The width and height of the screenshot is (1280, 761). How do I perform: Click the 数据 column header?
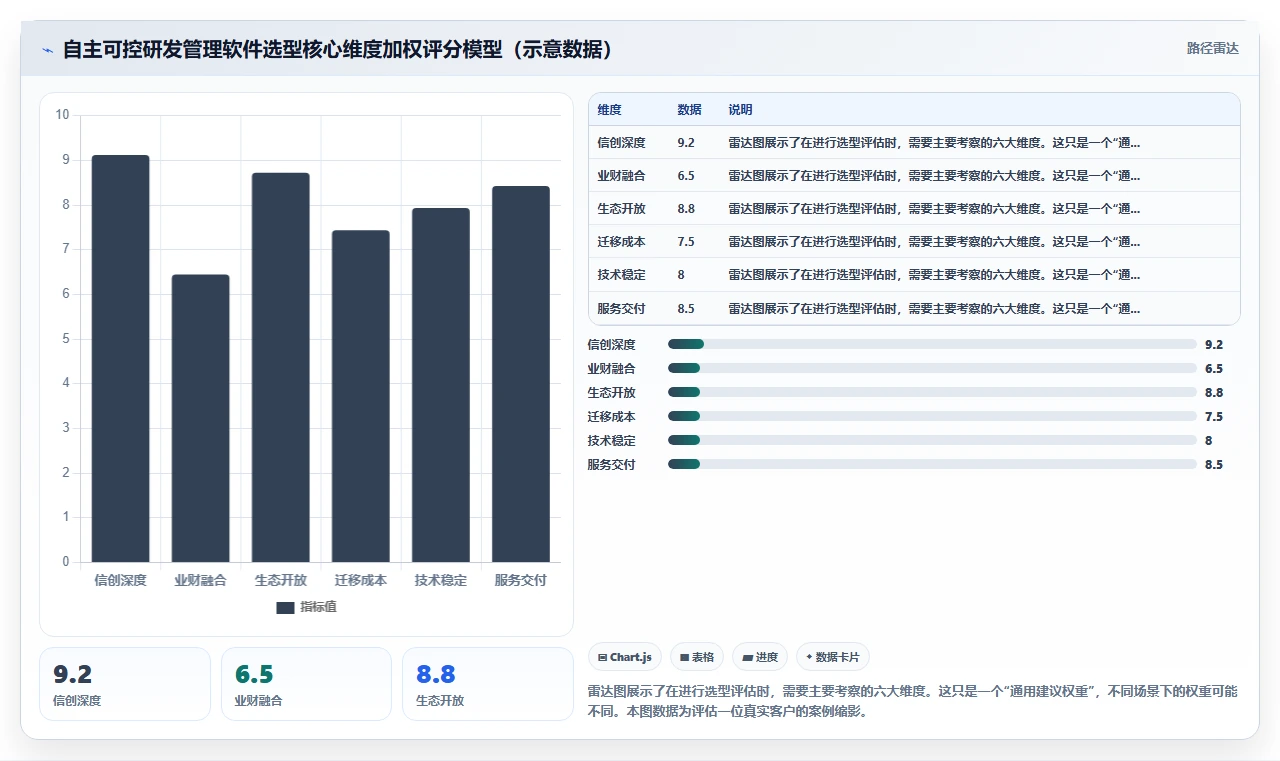689,110
